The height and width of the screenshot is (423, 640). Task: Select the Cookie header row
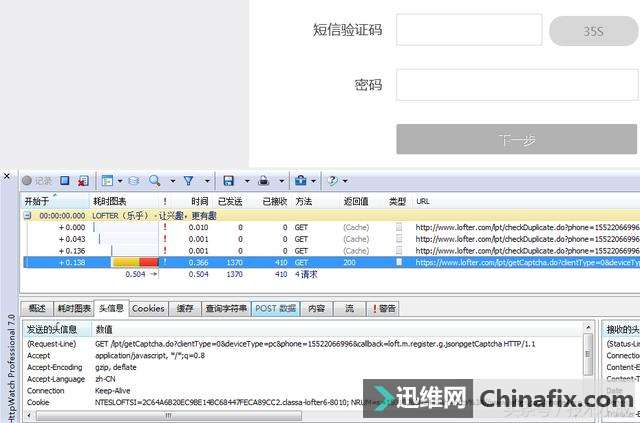tap(303, 402)
